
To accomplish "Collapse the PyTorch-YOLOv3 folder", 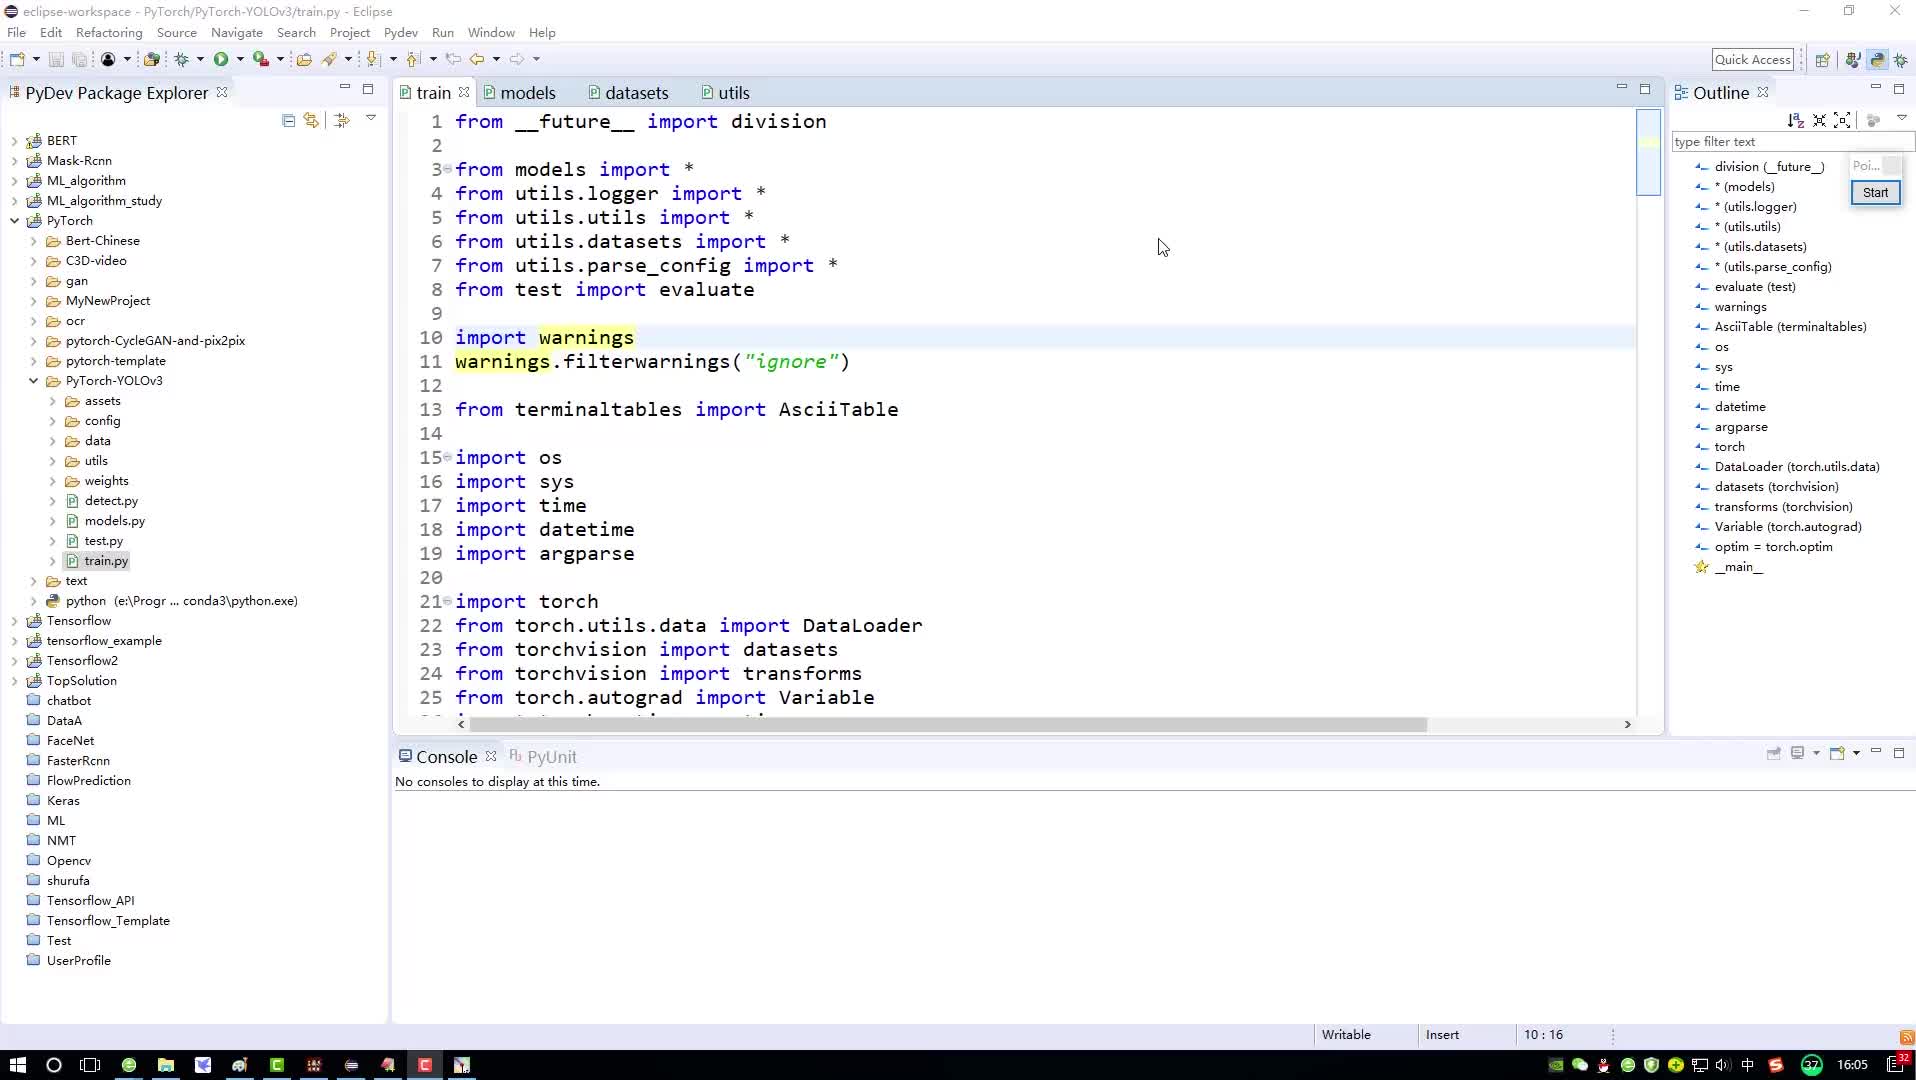I will pos(33,381).
